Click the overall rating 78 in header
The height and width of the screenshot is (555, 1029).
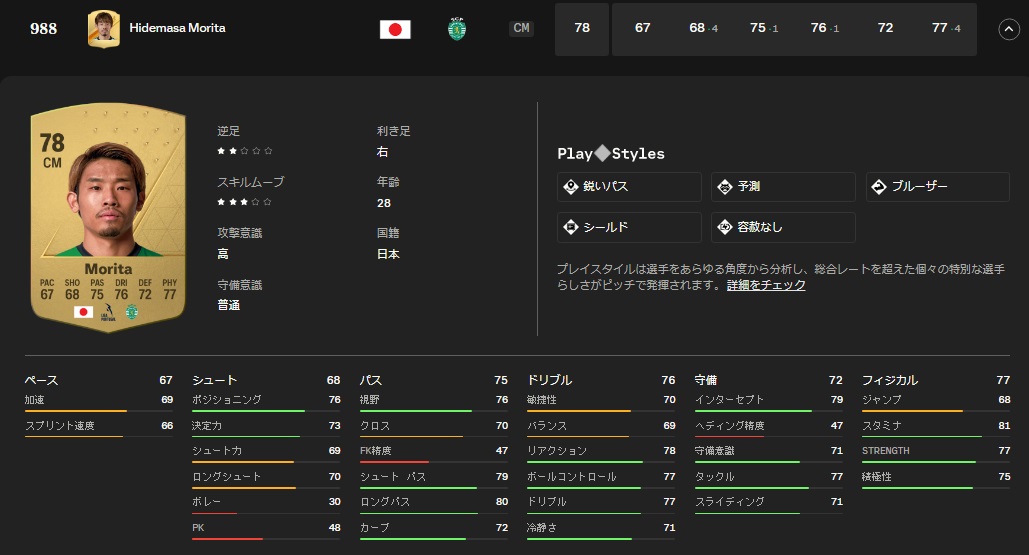(x=582, y=29)
